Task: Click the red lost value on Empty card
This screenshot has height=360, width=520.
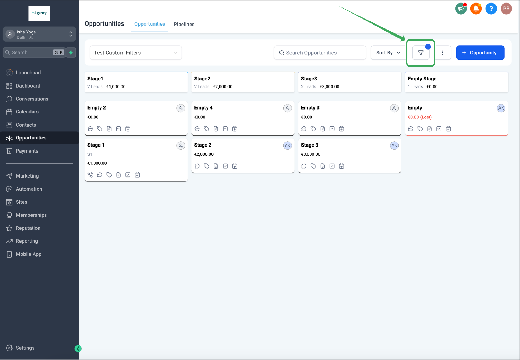Action: tap(420, 117)
